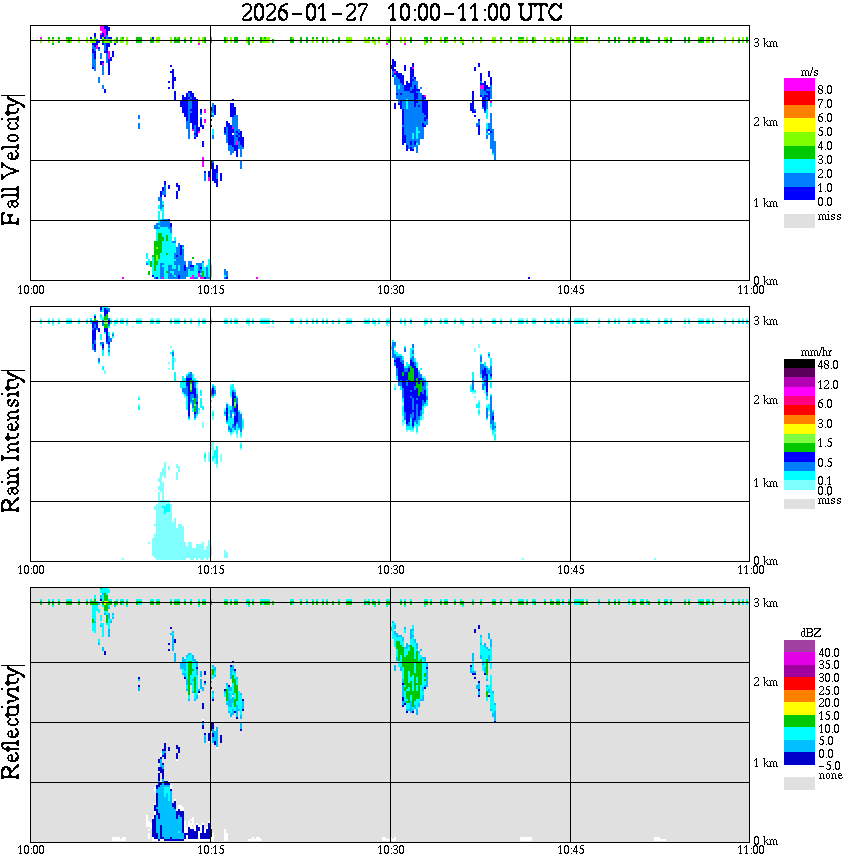Select the red swatch in mm/hr legend
This screenshot has width=850, height=868.
(799, 410)
